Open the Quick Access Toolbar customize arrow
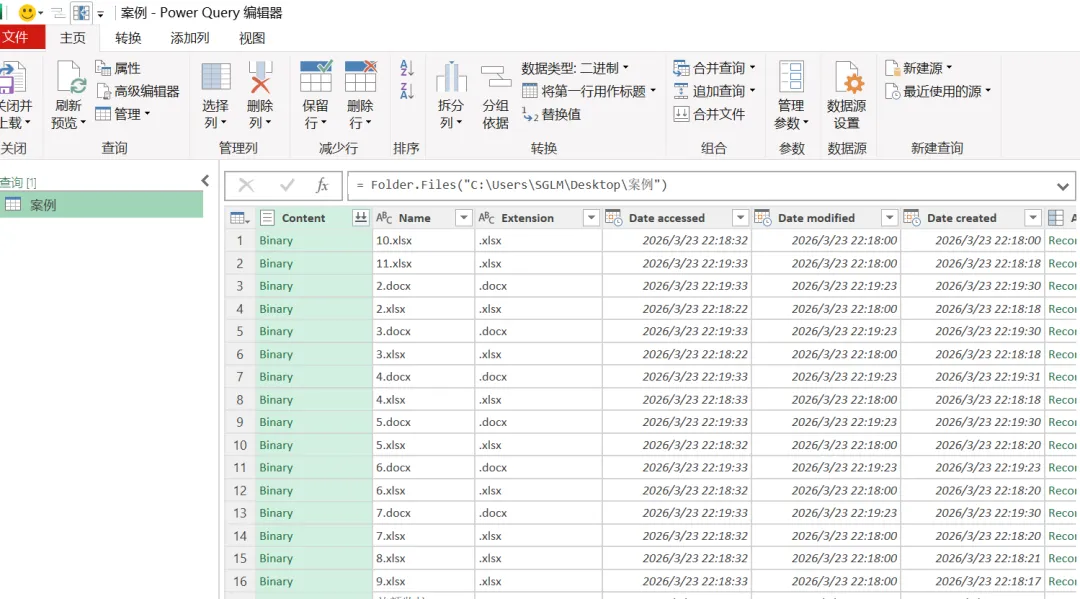 coord(101,13)
